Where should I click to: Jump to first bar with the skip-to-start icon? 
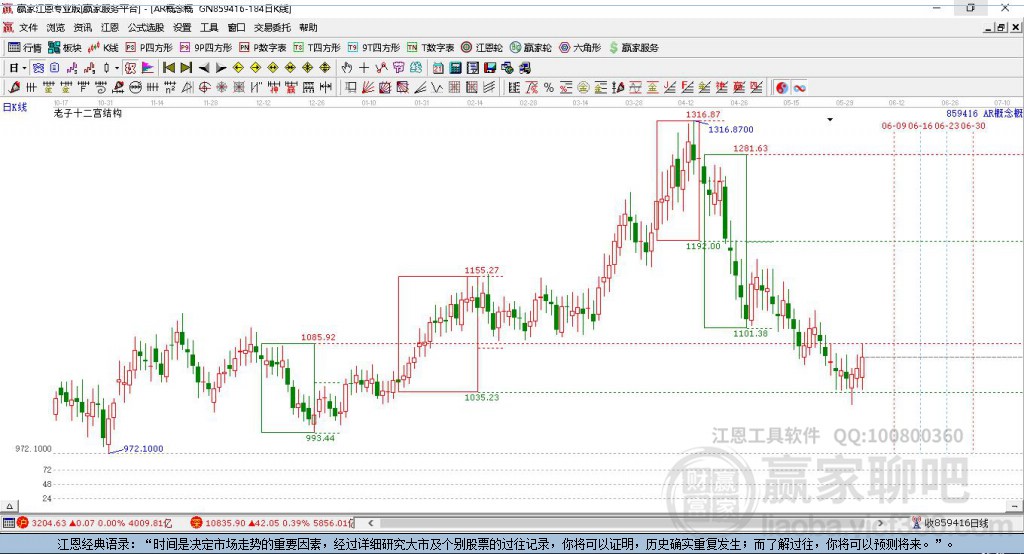(168, 68)
